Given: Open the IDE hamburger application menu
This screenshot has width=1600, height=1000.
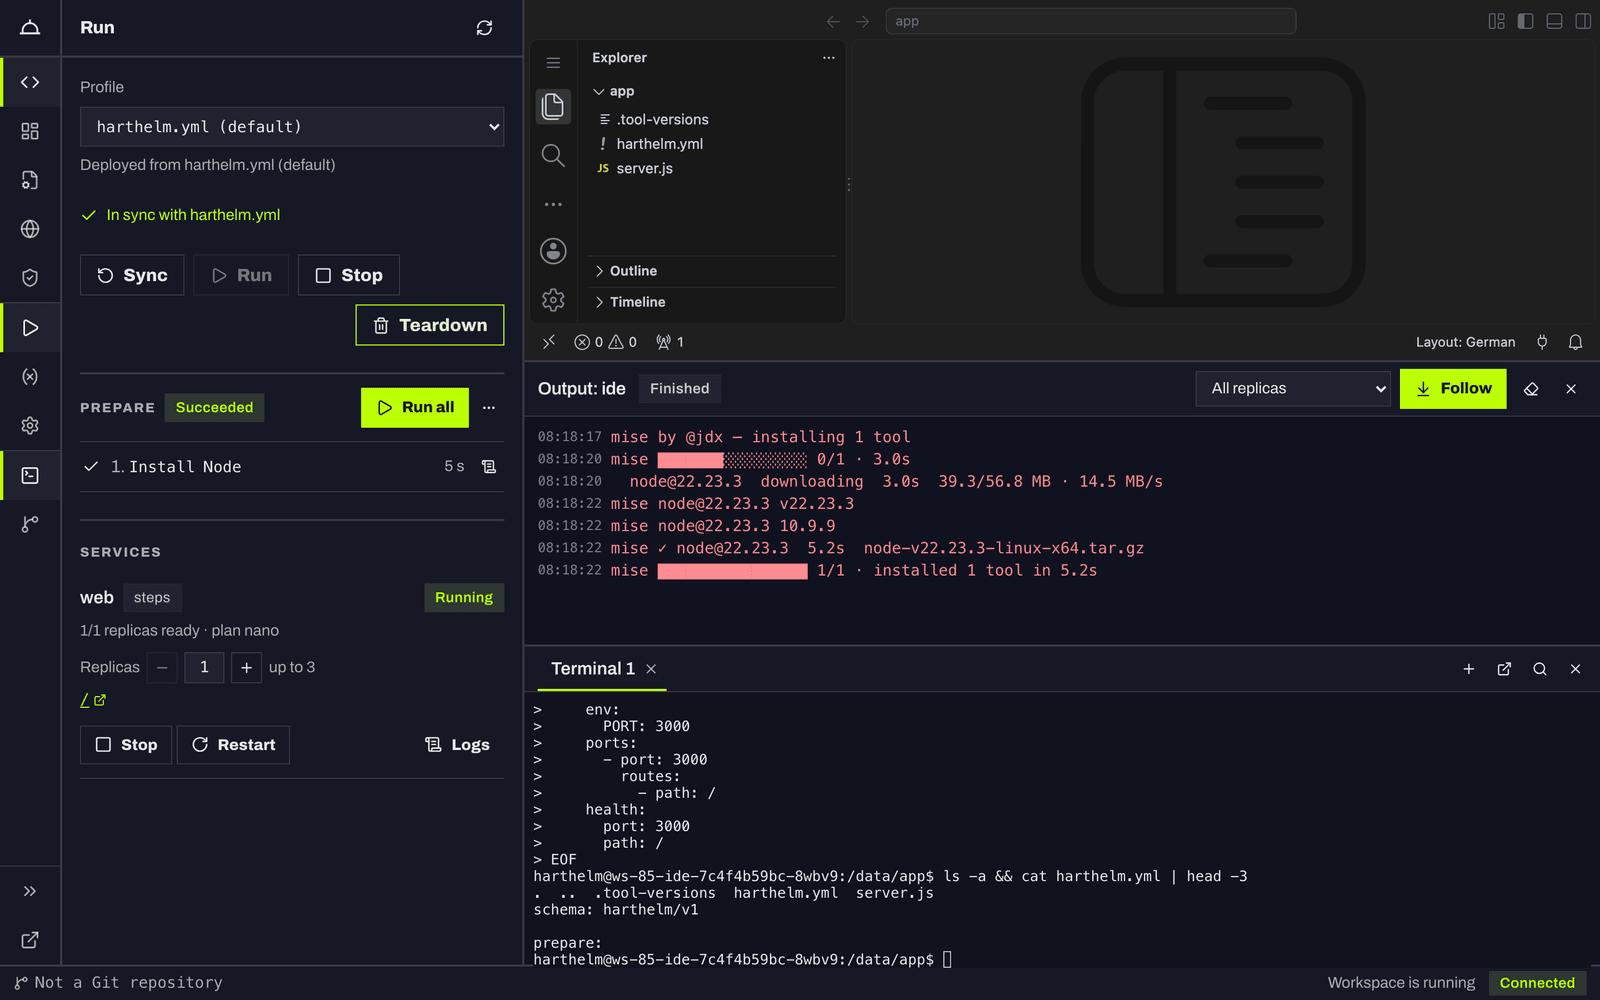Looking at the screenshot, I should point(553,62).
